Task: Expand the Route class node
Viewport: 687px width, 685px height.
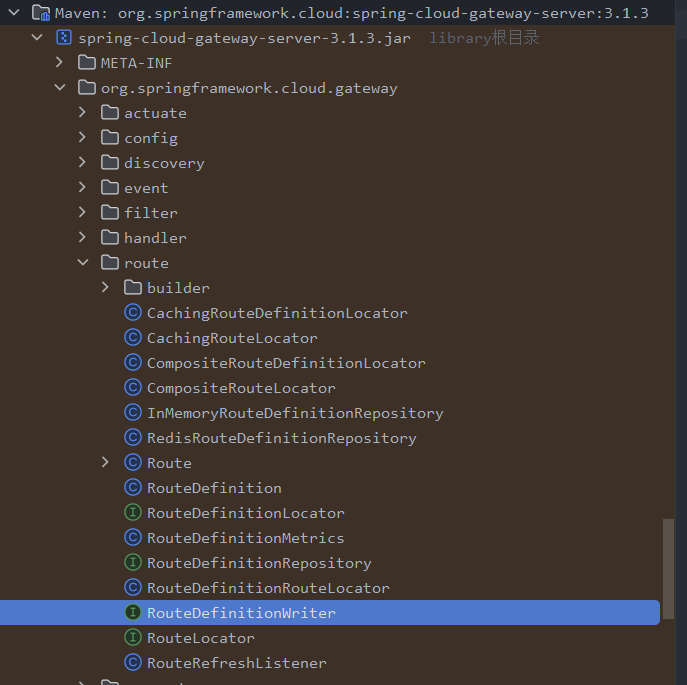Action: click(x=105, y=462)
